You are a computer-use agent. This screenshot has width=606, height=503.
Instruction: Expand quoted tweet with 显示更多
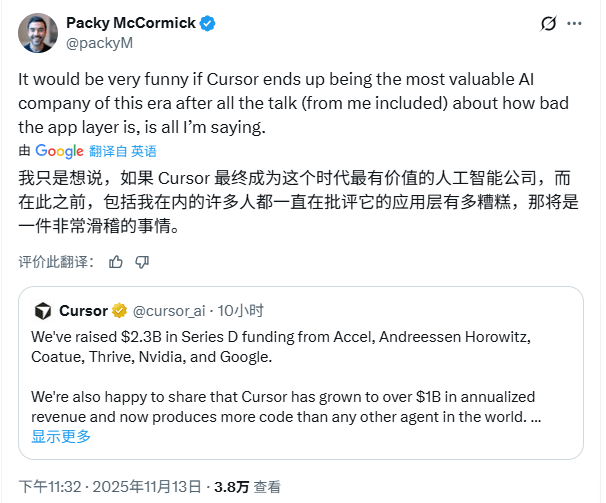[61, 436]
